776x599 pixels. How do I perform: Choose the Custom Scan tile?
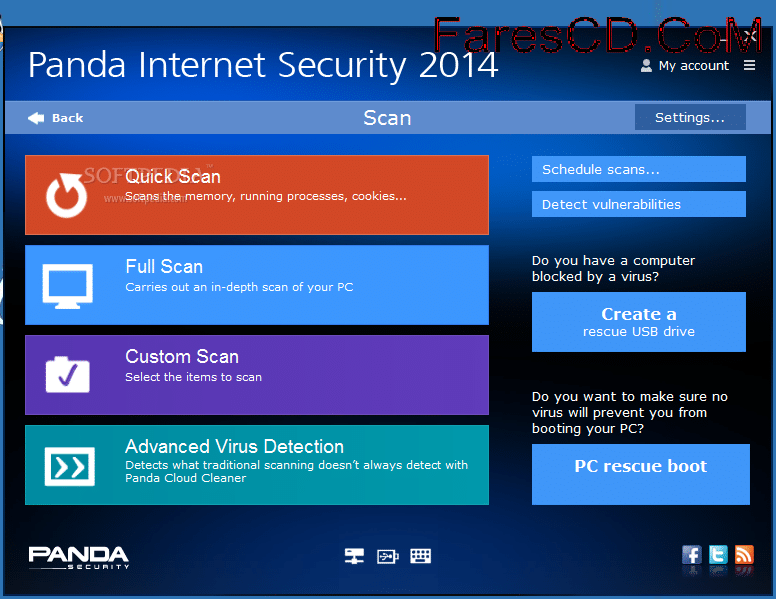pos(257,375)
